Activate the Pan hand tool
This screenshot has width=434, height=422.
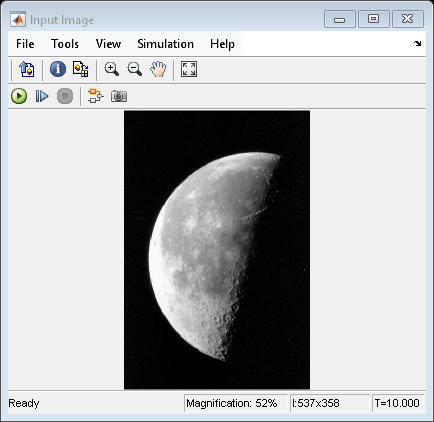[158, 69]
